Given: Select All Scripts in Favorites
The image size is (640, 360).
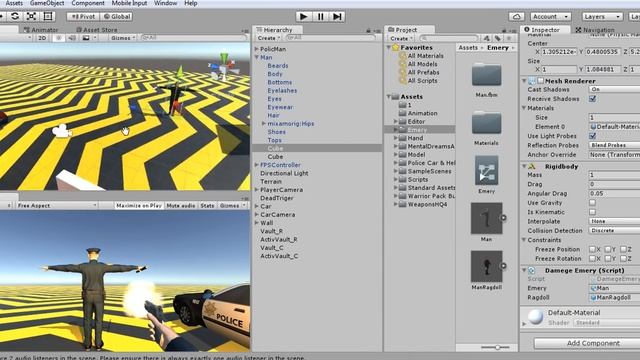Looking at the screenshot, I should (x=422, y=81).
